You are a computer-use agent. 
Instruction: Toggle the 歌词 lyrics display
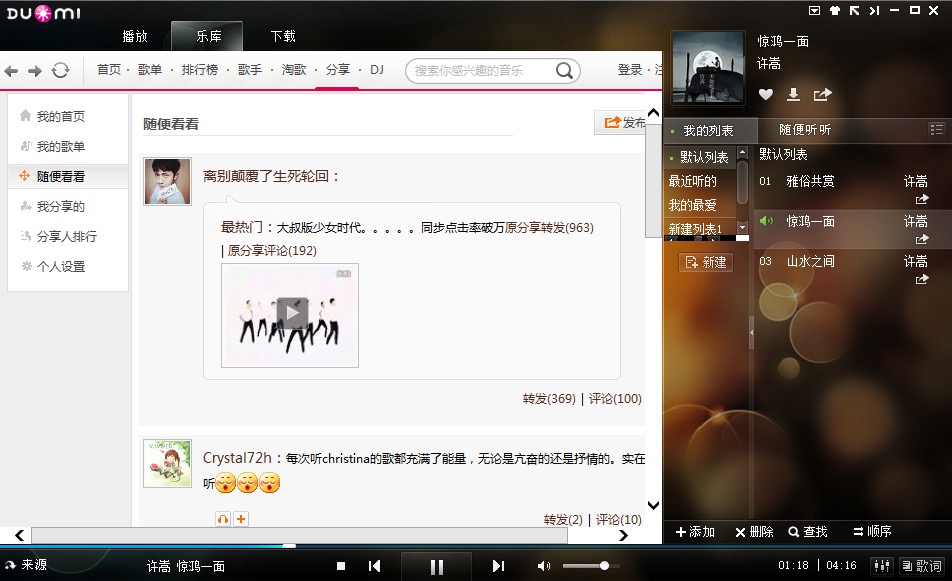pos(922,566)
